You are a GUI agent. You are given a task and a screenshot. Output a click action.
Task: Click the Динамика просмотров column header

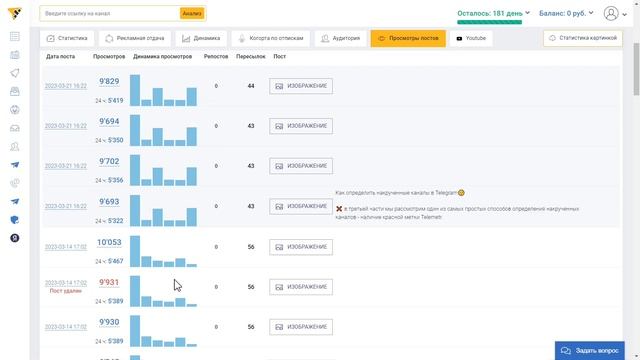tap(162, 57)
